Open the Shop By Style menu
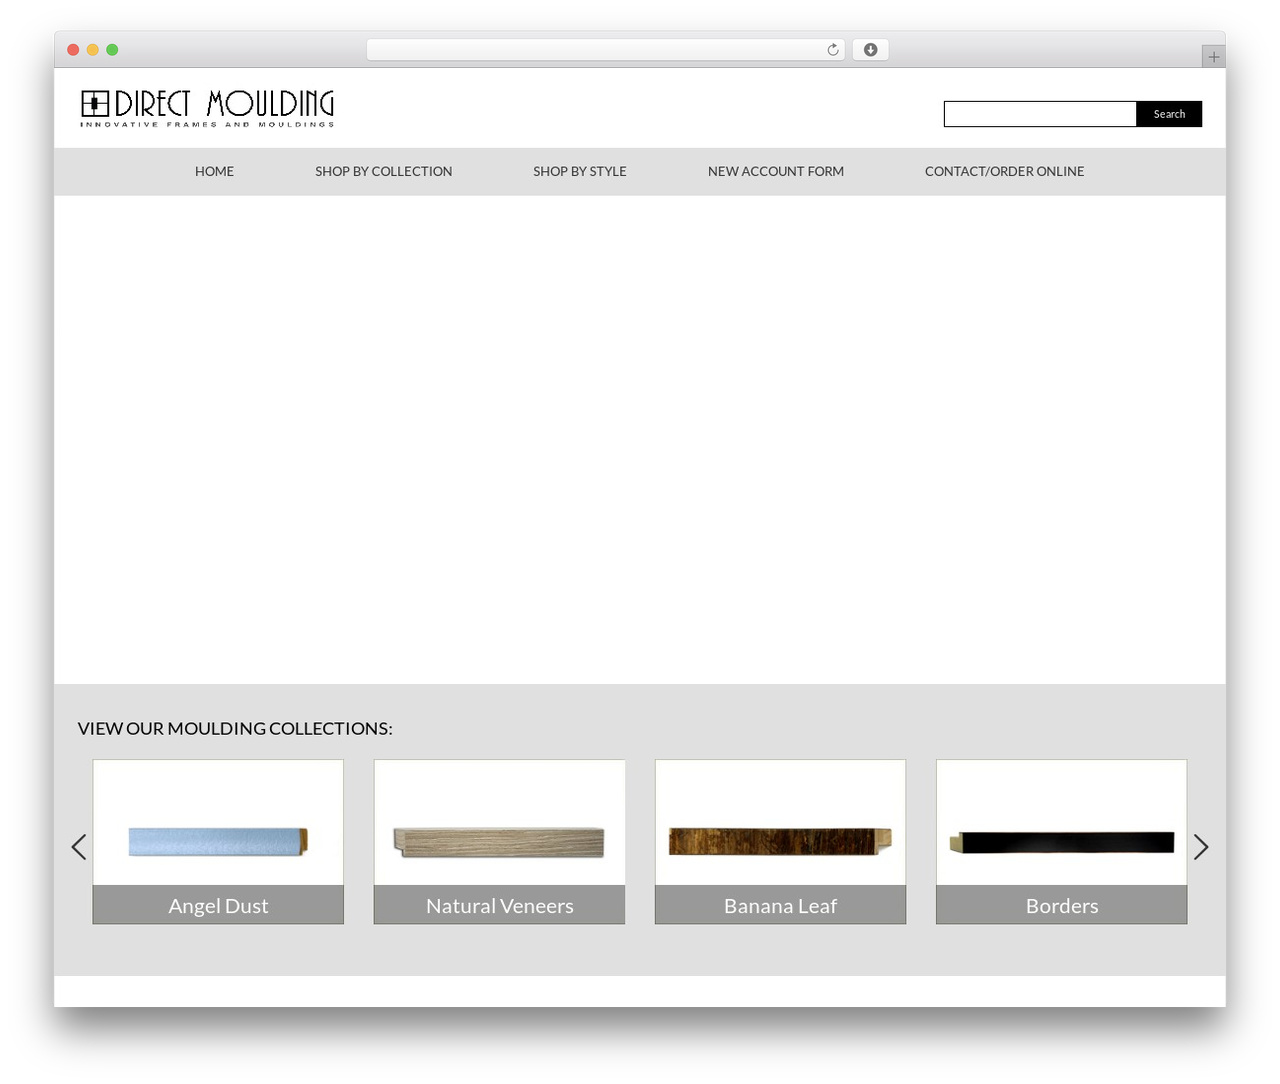This screenshot has height=1084, width=1280. (580, 172)
